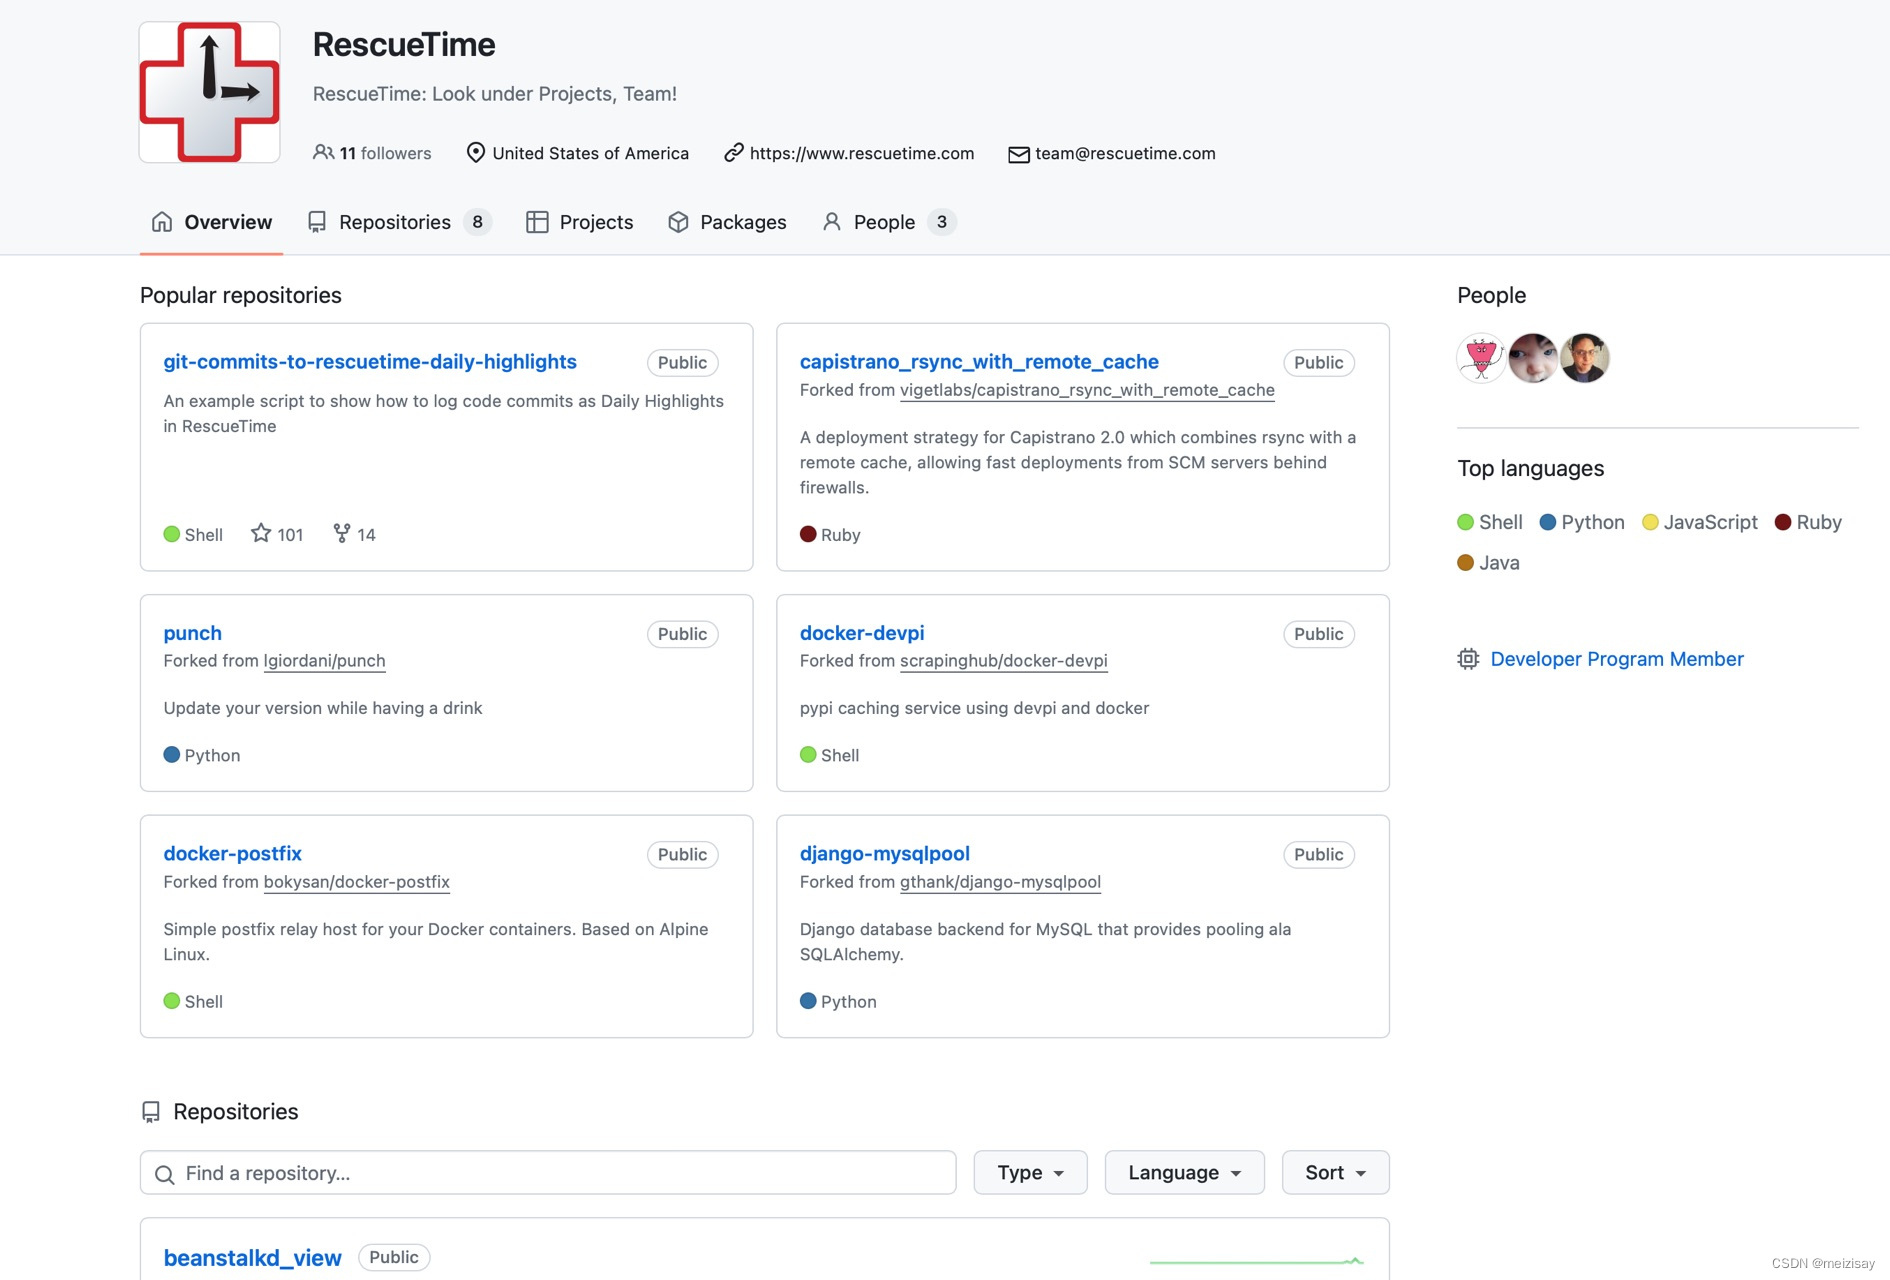Open the second member avatar in People

[1533, 358]
